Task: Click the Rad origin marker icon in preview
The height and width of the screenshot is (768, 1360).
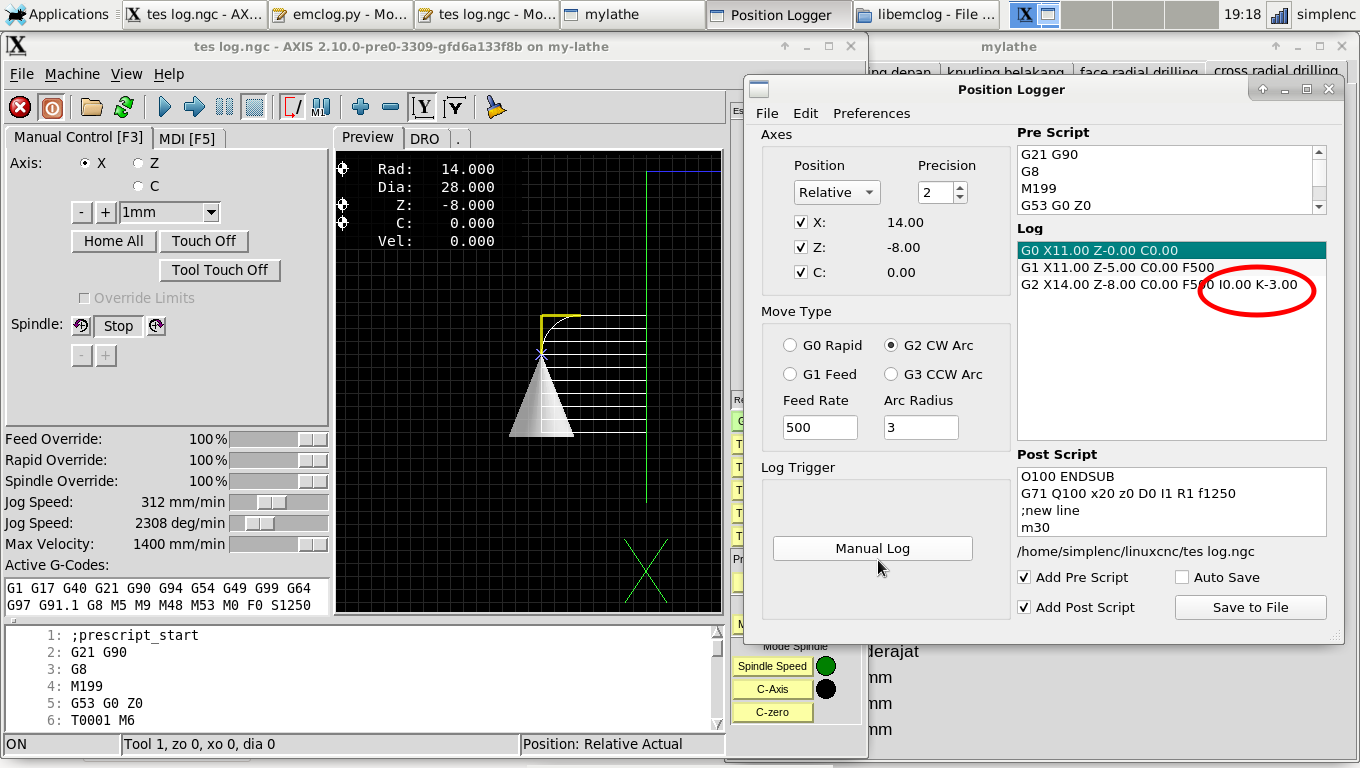Action: click(343, 169)
